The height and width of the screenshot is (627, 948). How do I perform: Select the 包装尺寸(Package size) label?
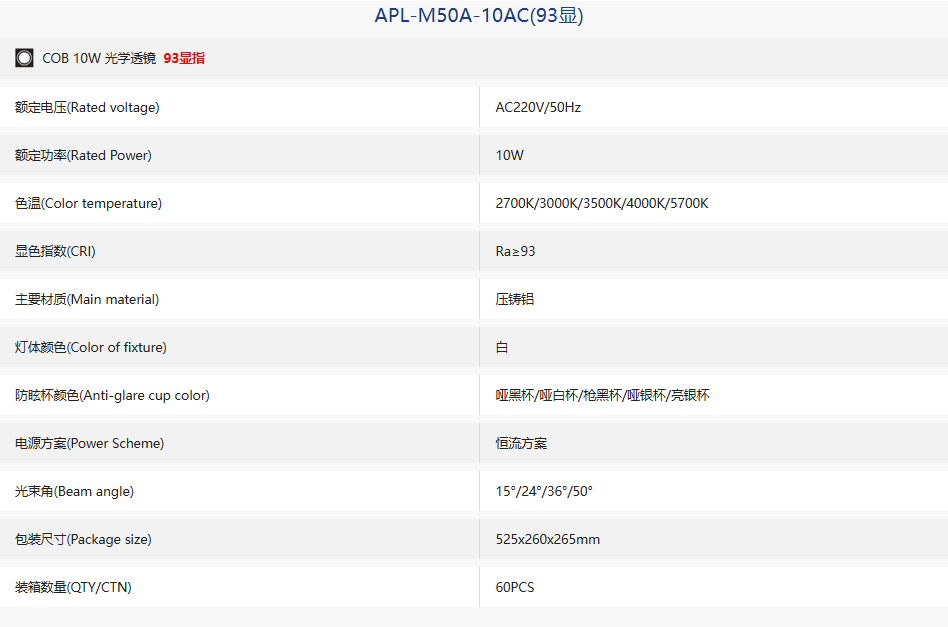click(x=83, y=539)
